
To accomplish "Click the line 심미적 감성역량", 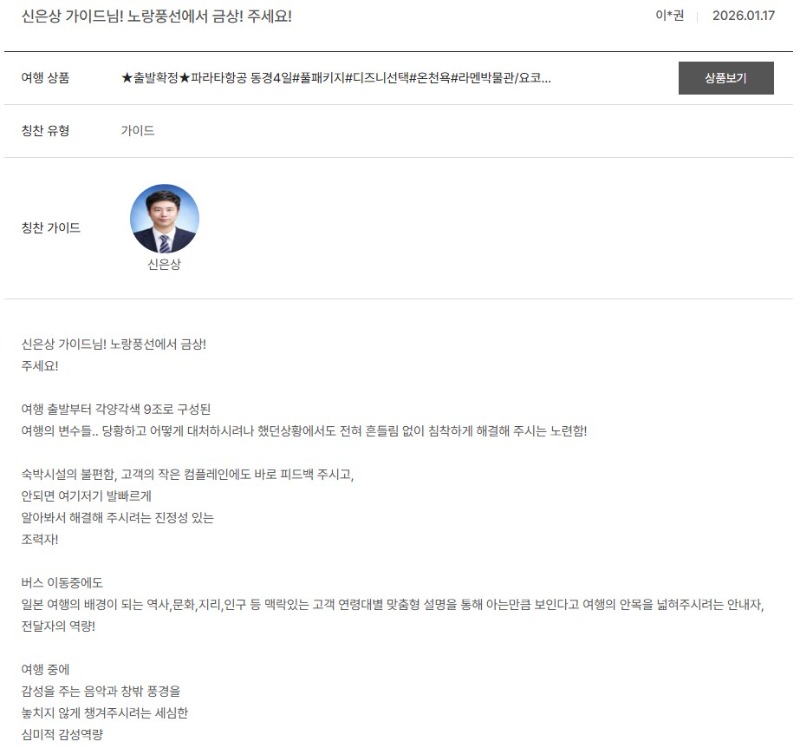I will point(62,735).
